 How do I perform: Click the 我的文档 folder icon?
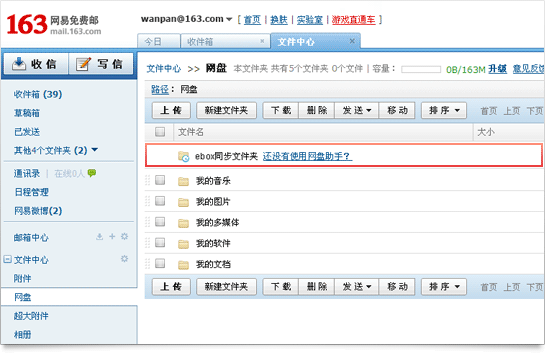(183, 265)
